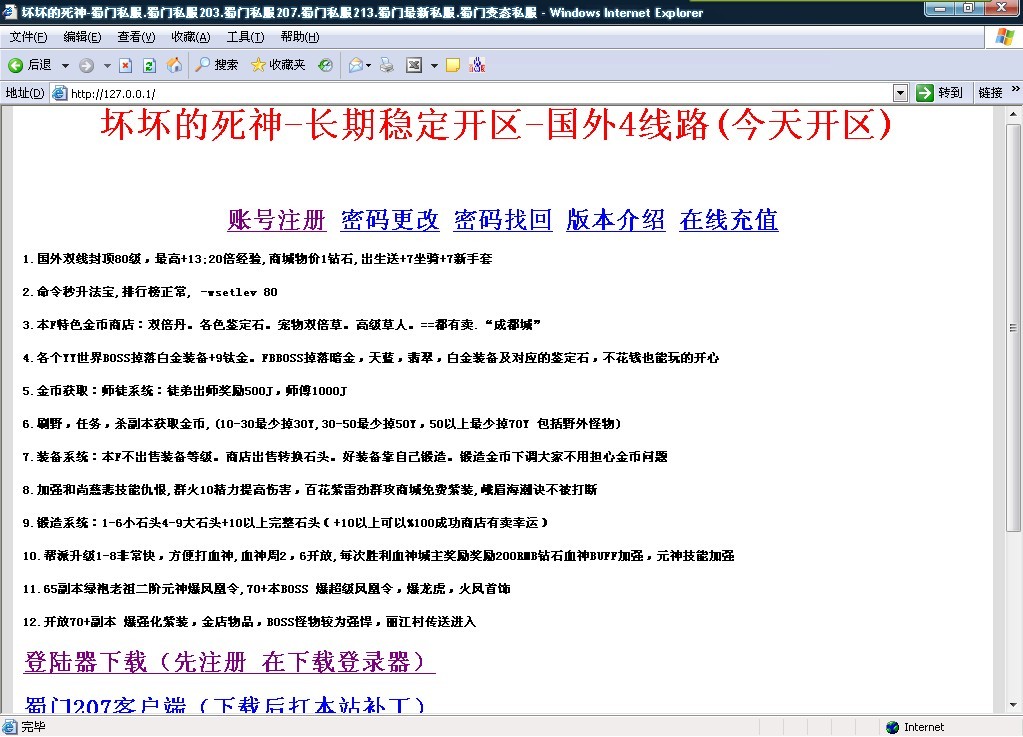Screen dimensions: 1023x737
Task: Open the Edit tool dropdown arrow
Action: [434, 65]
